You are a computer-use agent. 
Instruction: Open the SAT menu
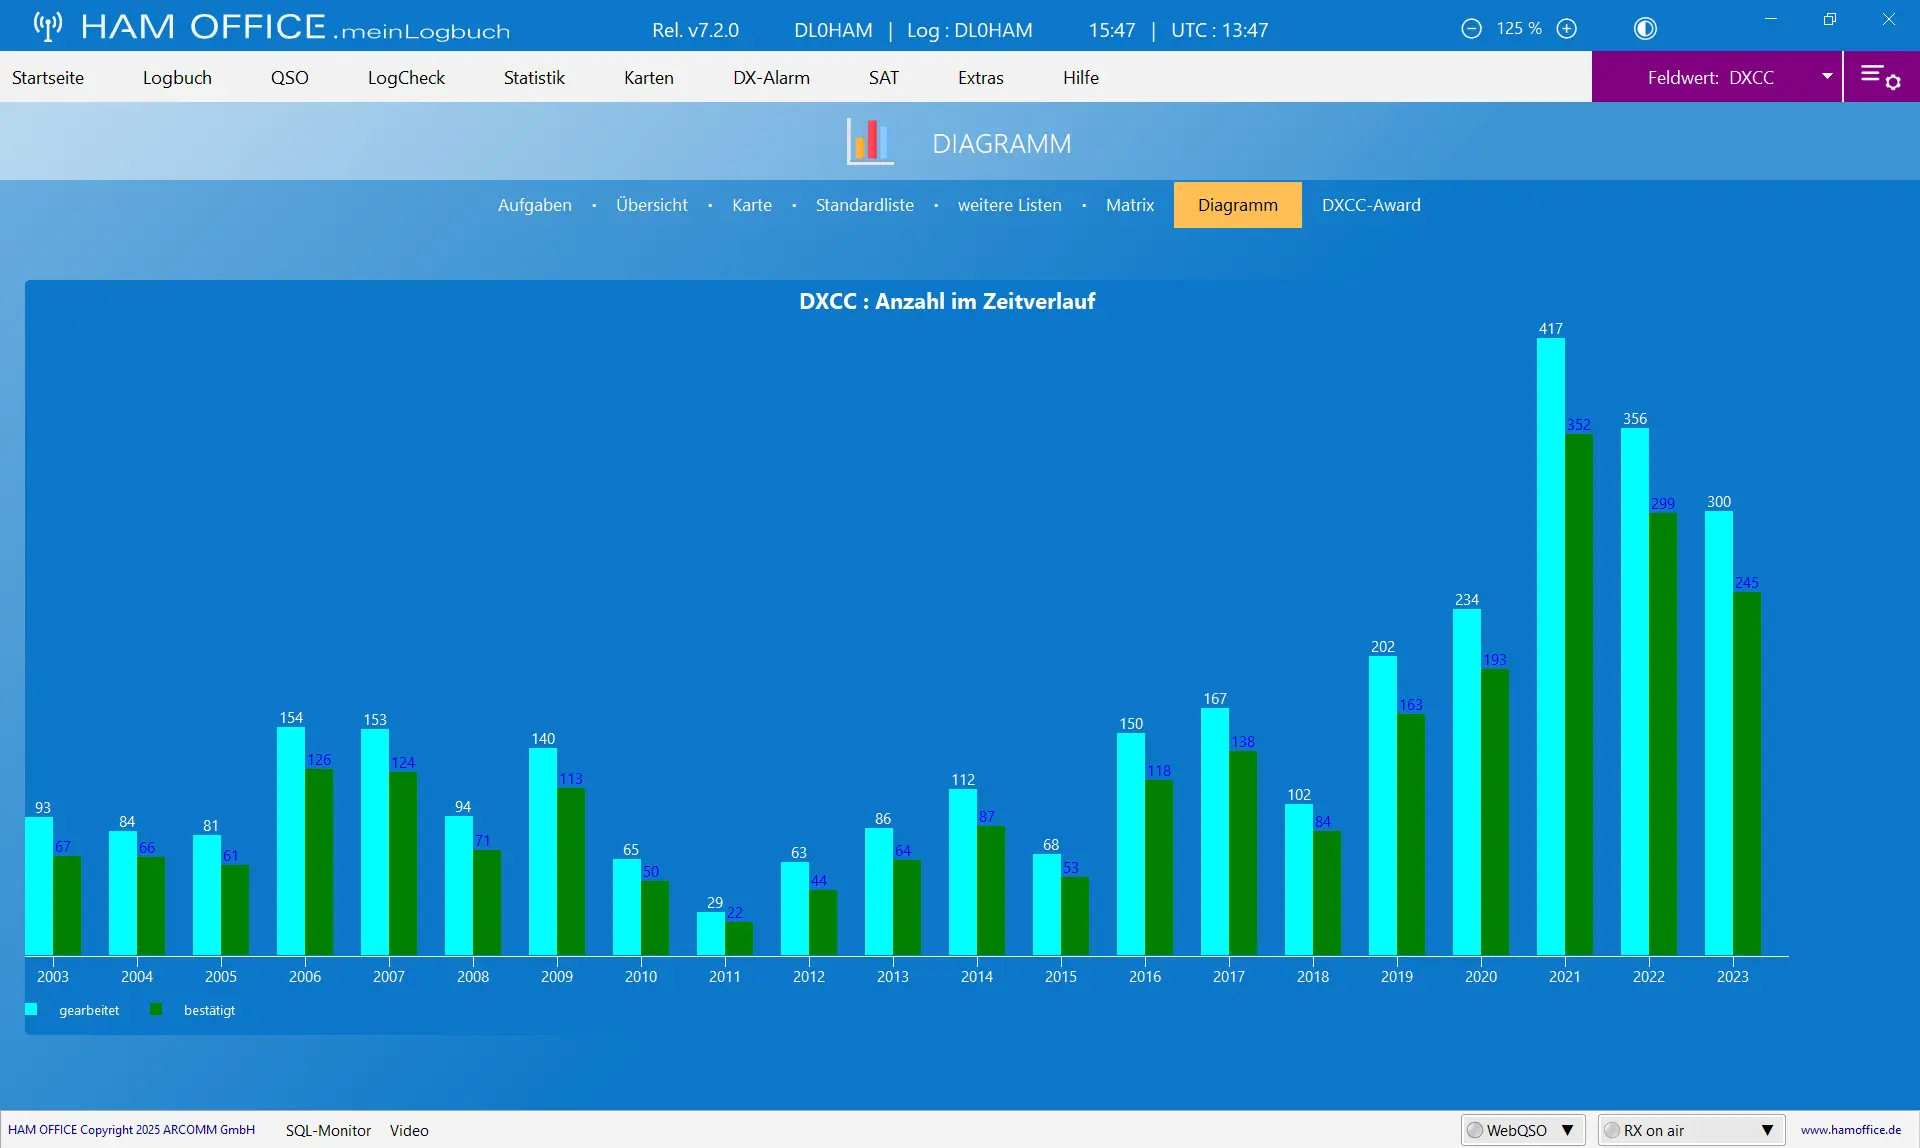point(884,77)
